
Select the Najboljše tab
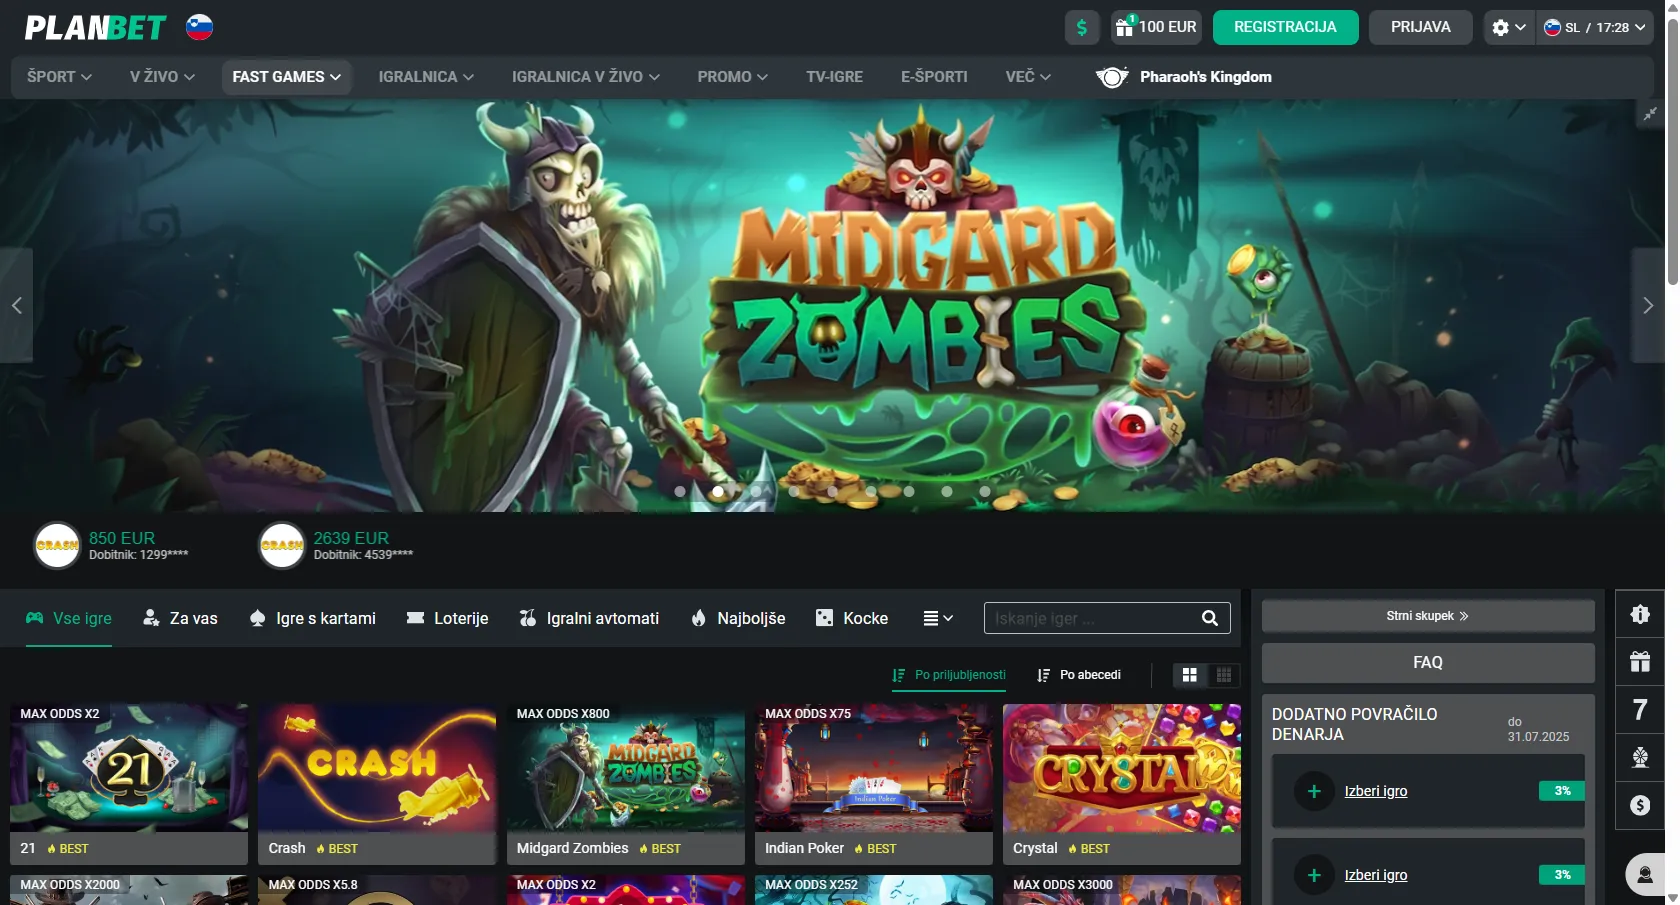tap(738, 618)
